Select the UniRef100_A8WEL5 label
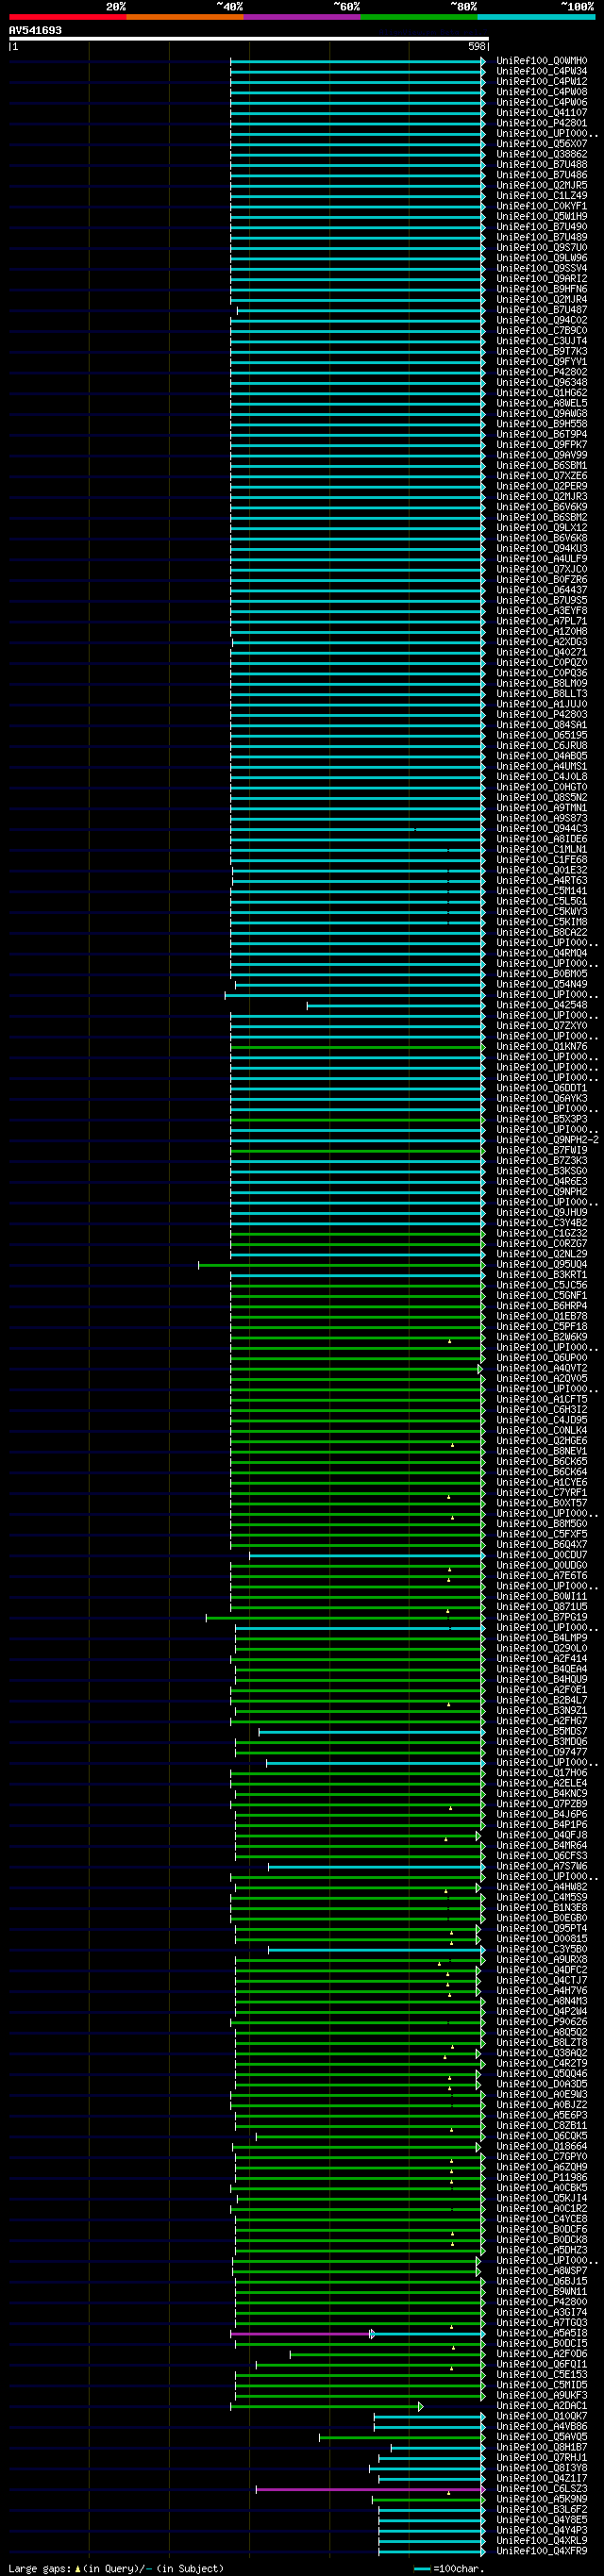The height and width of the screenshot is (2576, 604). click(x=542, y=403)
